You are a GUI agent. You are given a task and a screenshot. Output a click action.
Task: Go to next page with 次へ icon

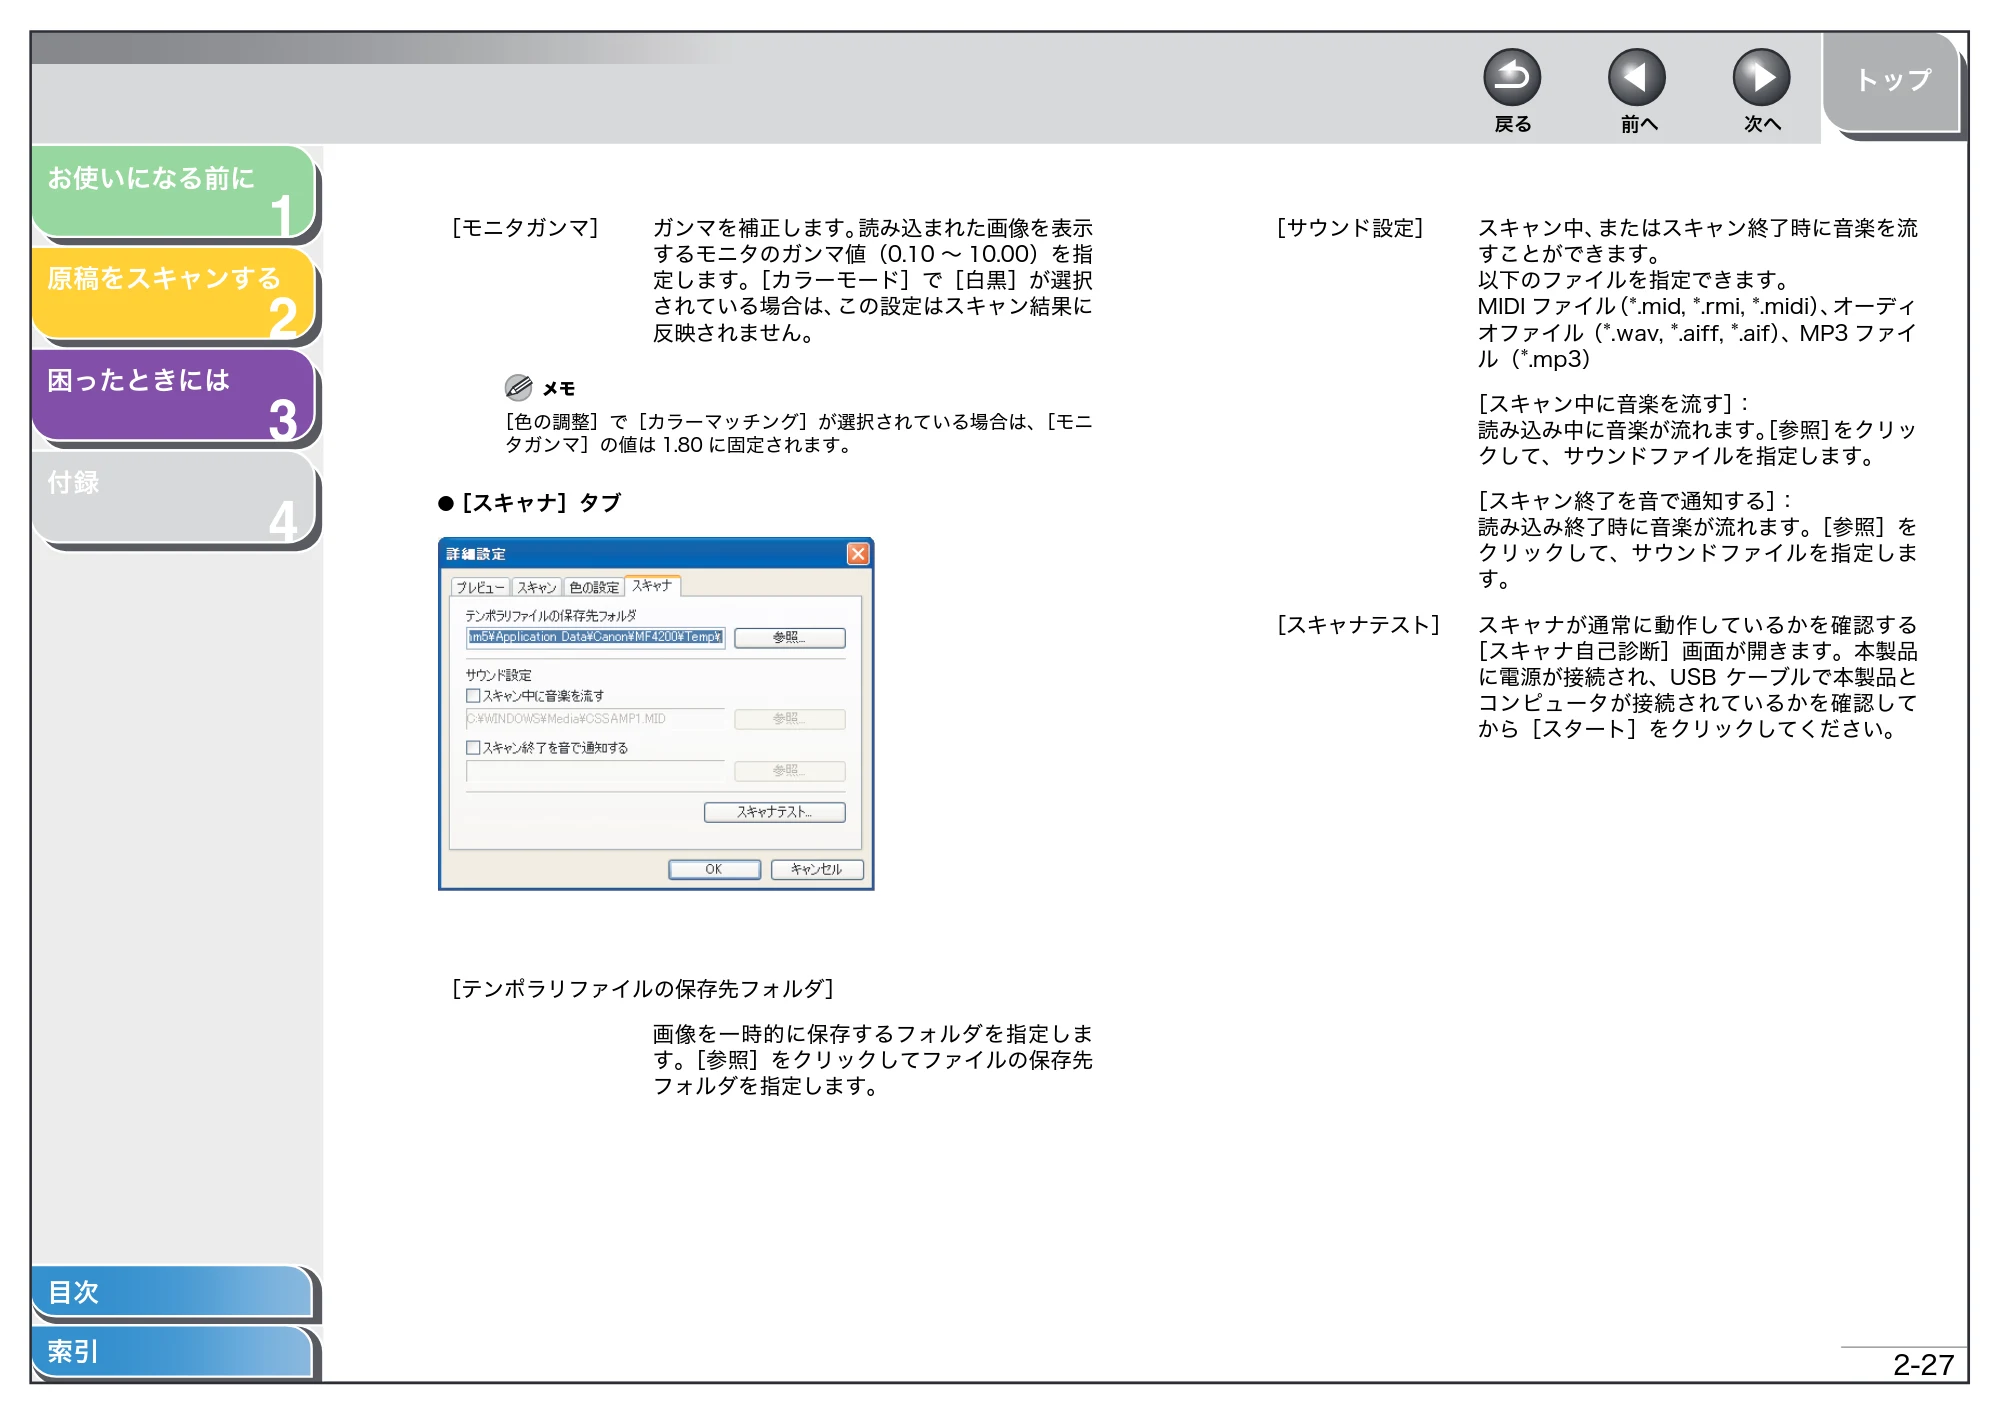coord(1761,78)
